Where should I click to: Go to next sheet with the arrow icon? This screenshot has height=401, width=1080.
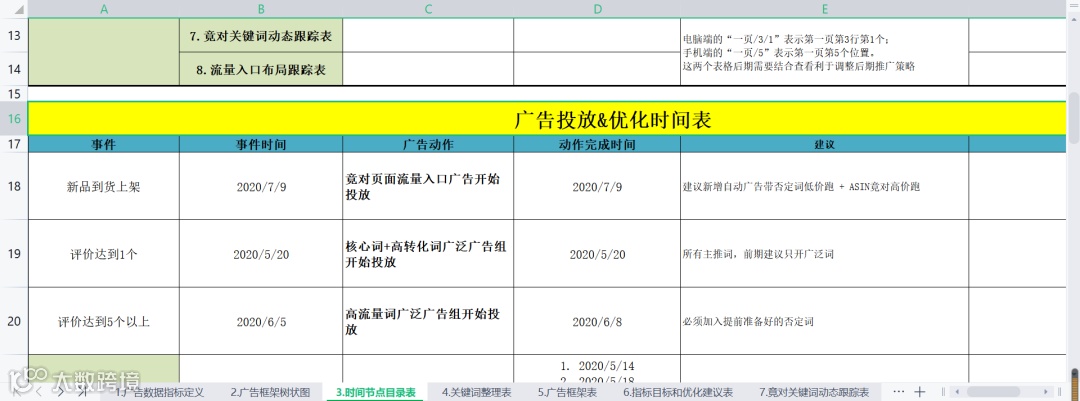pyautogui.click(x=61, y=392)
